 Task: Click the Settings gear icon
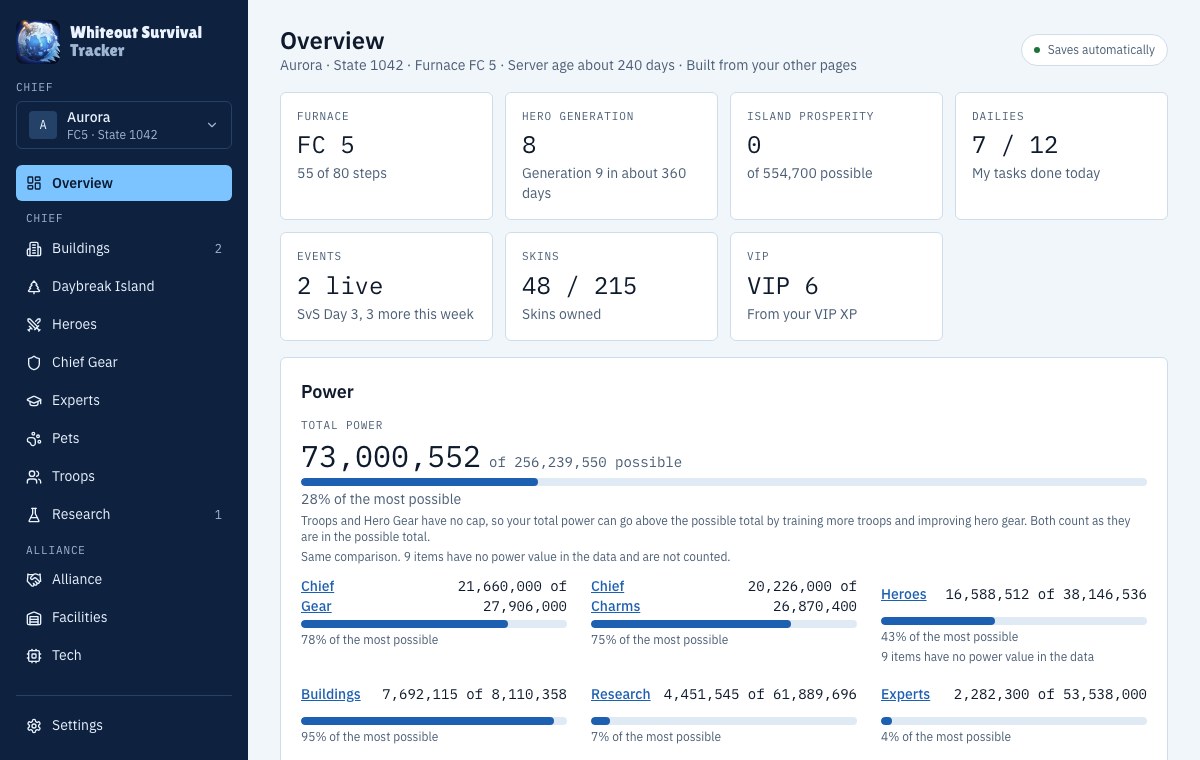pos(34,725)
